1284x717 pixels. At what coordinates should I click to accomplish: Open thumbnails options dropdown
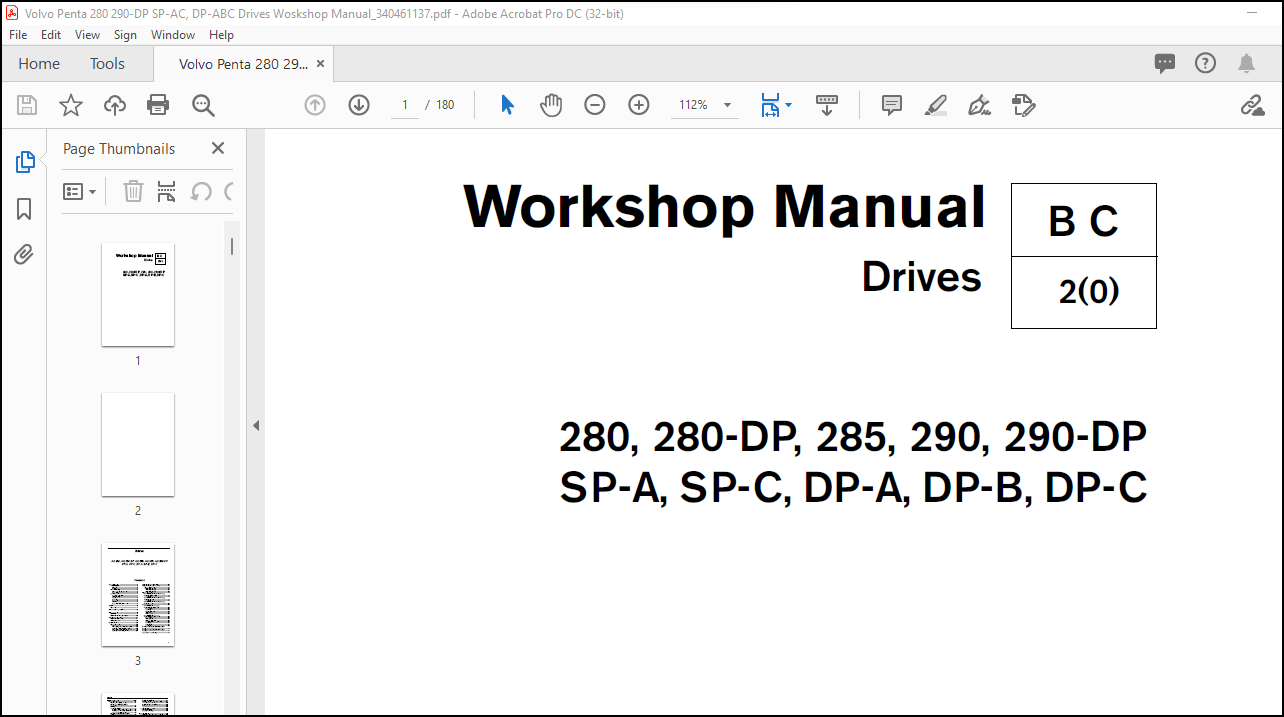tap(80, 191)
